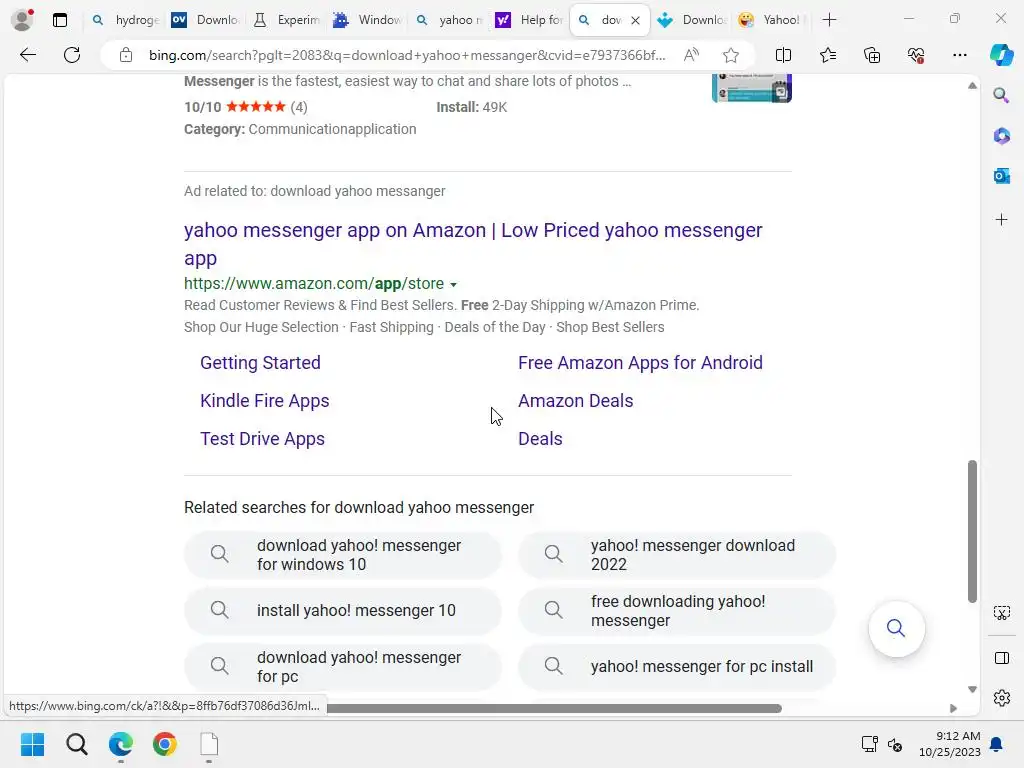Viewport: 1024px width, 768px height.
Task: Open Microsoft 365 sidebar icon
Action: (x=1001, y=136)
